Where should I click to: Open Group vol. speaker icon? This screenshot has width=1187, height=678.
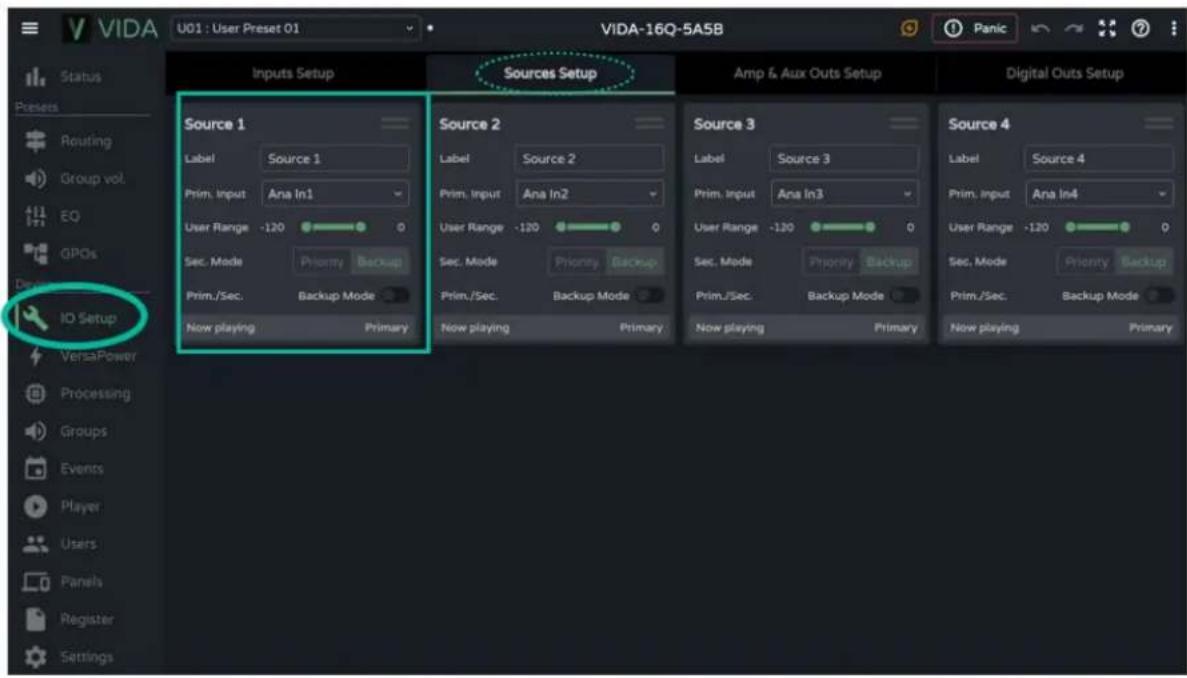[35, 179]
